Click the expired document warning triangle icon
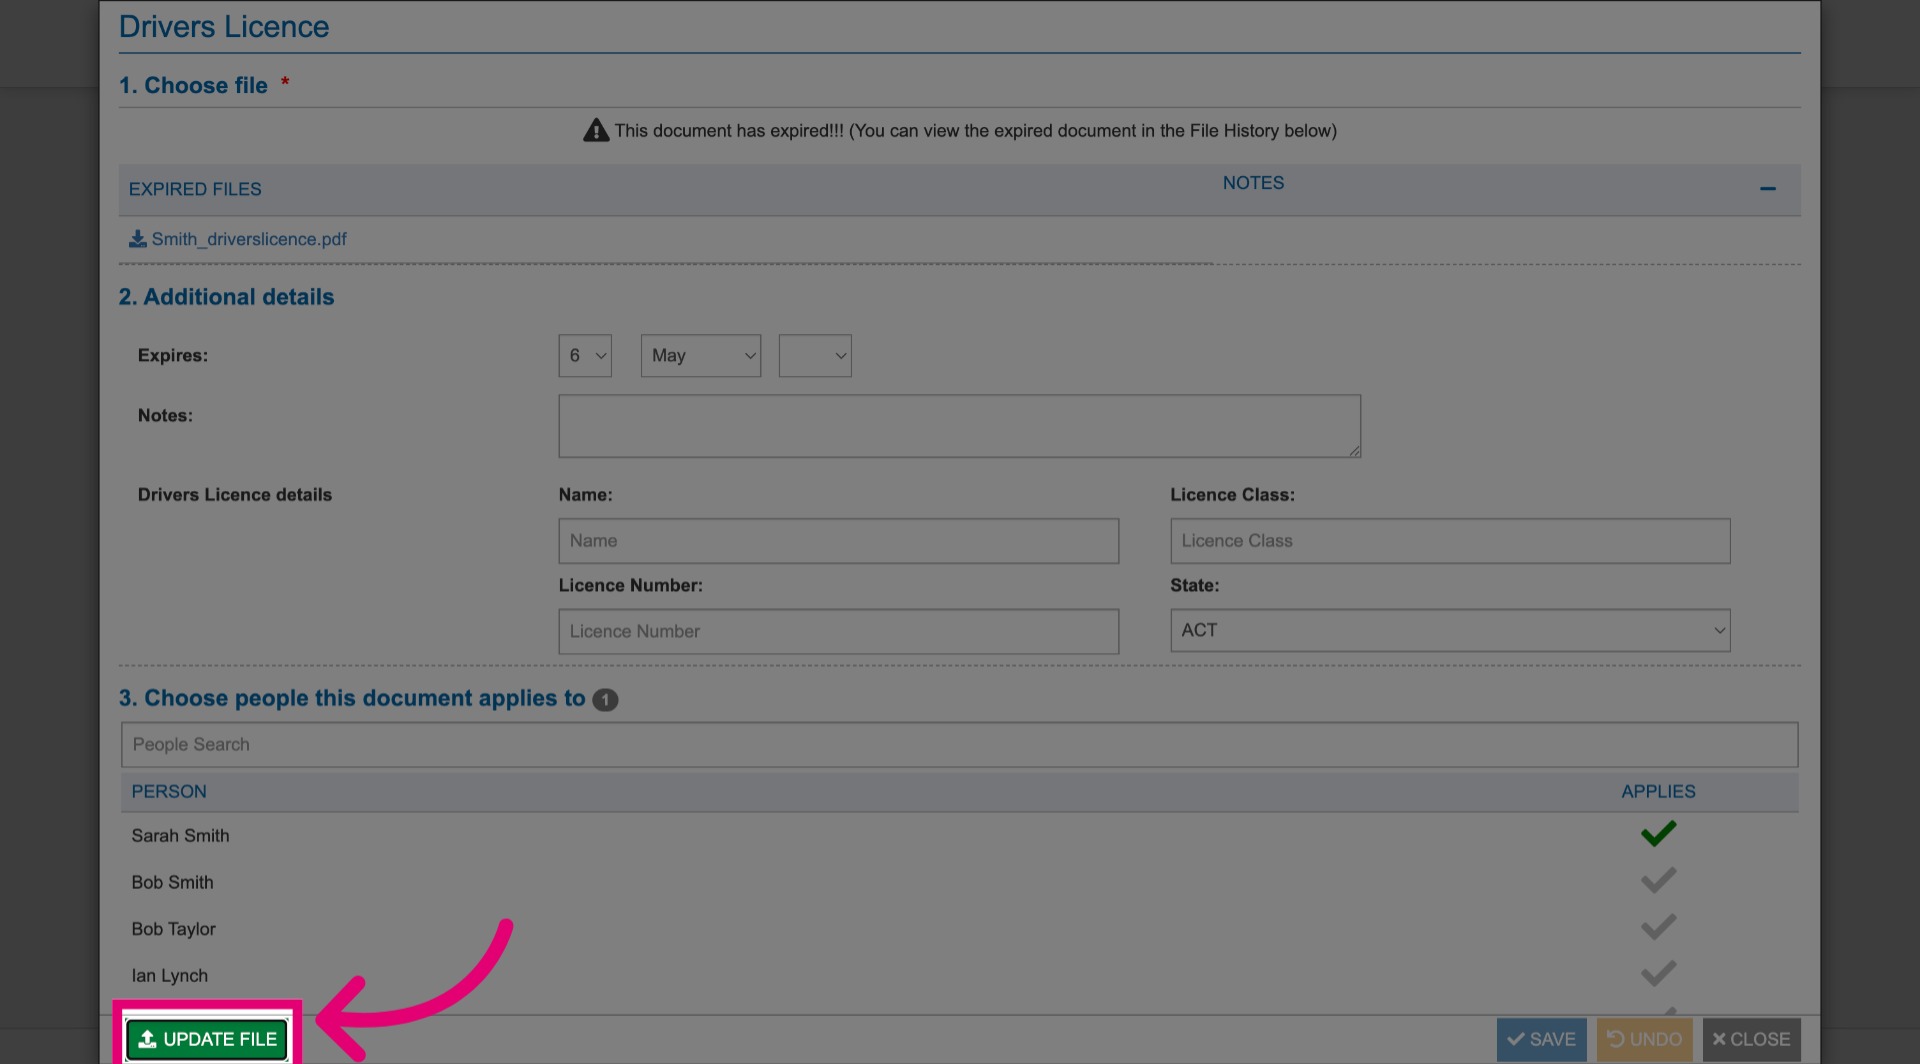Viewport: 1920px width, 1064px height. (596, 130)
